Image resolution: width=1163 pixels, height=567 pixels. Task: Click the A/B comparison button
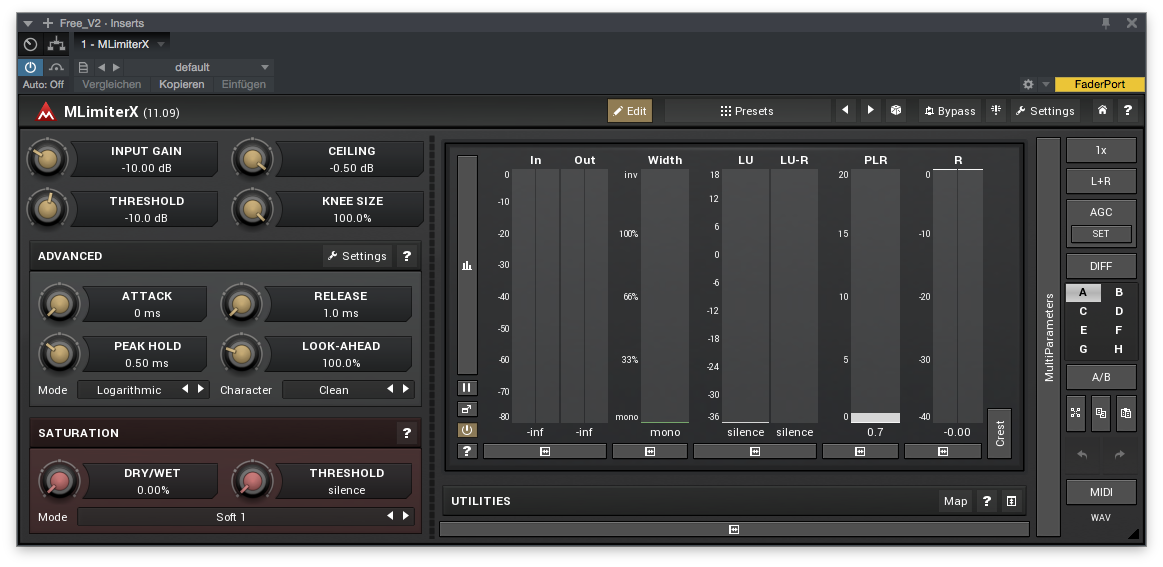(1101, 377)
